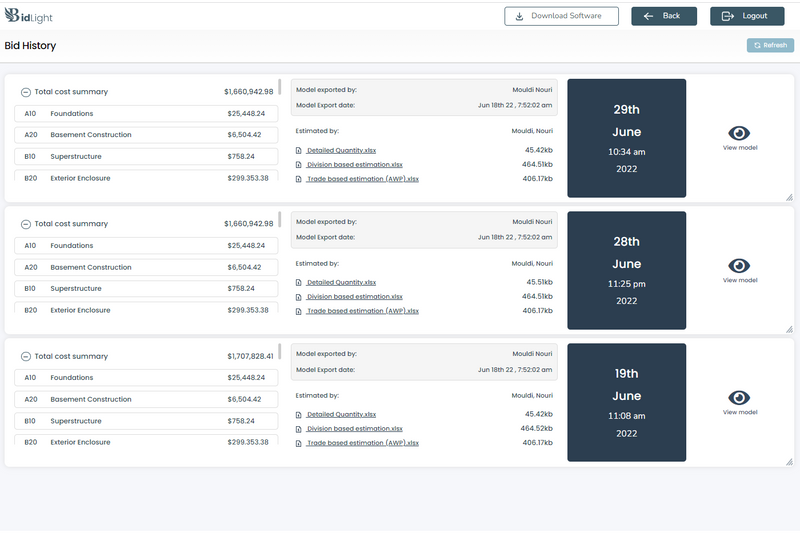Open Detailed Quantity.xlsx in 29th June bid

[x=341, y=150]
